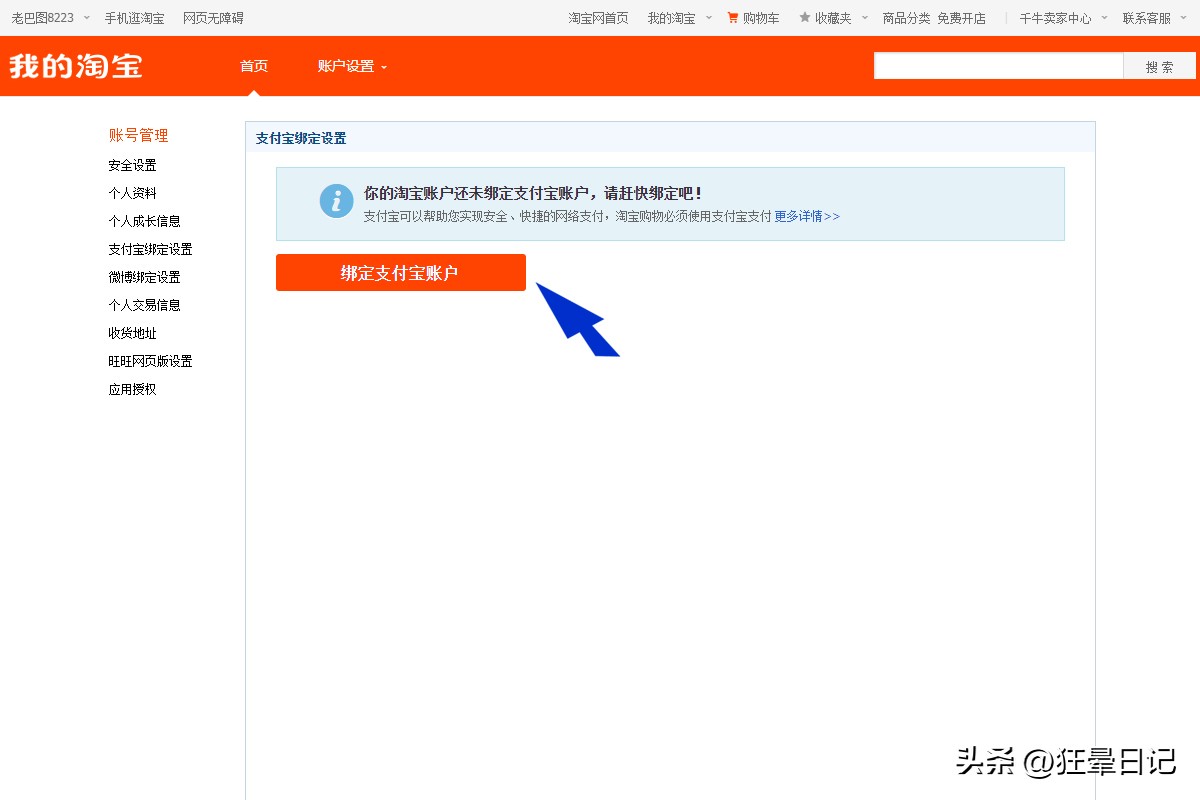Switch to the 首页 tab
This screenshot has height=800, width=1200.
253,66
